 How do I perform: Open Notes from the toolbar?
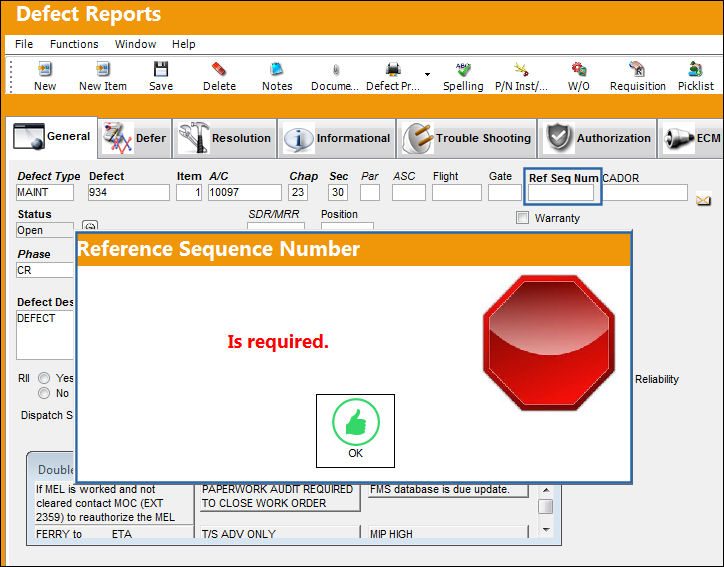[277, 76]
